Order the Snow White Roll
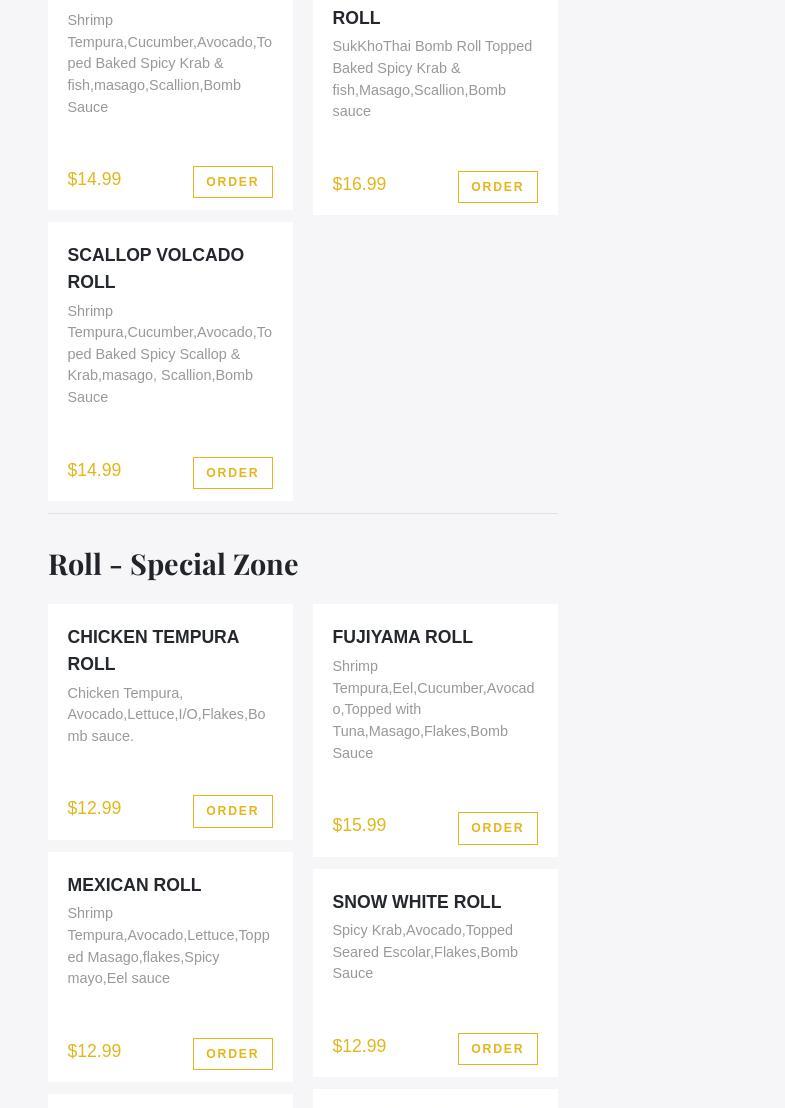The image size is (785, 1108). (497, 1049)
